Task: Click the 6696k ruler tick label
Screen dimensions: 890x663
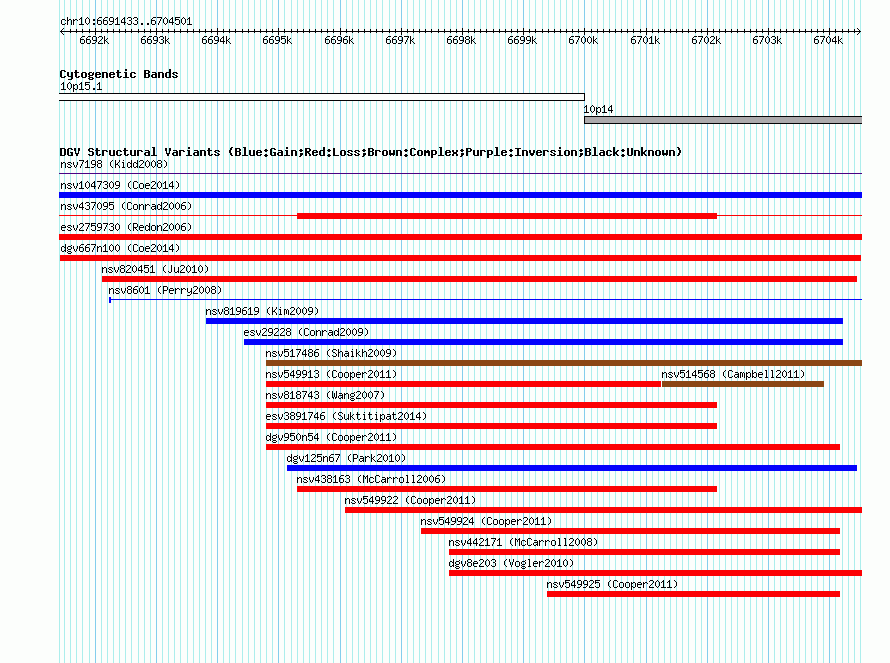Action: coord(339,41)
